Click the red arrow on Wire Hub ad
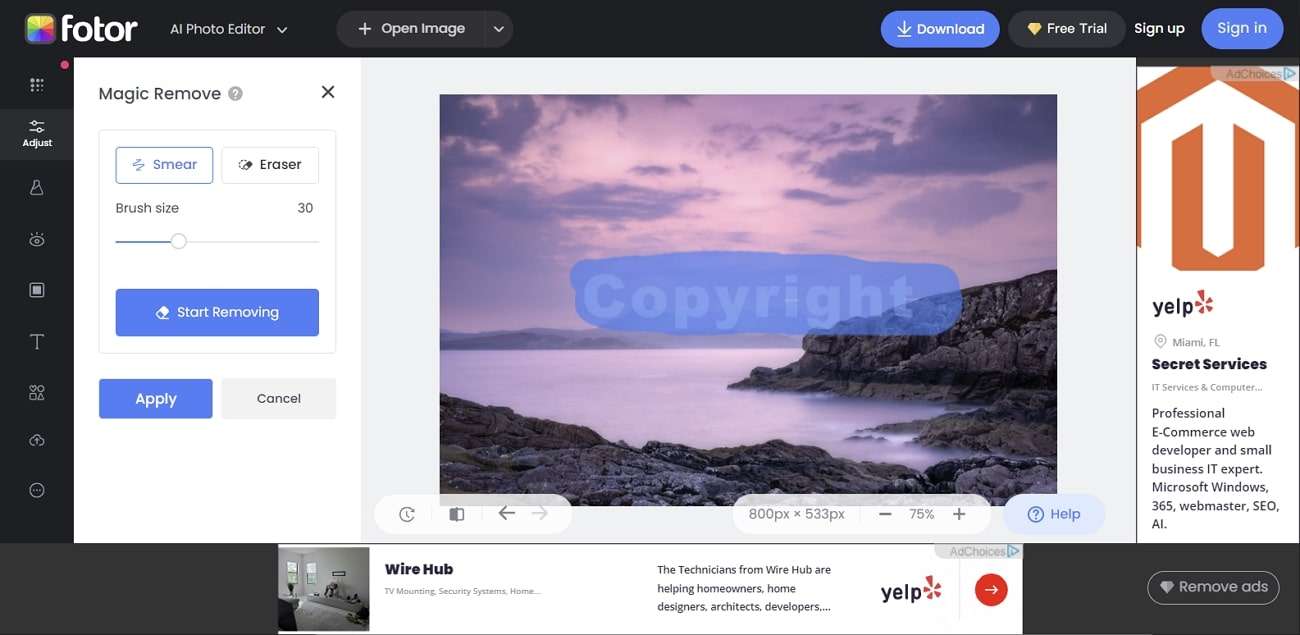Viewport: 1300px width, 635px height. [991, 590]
